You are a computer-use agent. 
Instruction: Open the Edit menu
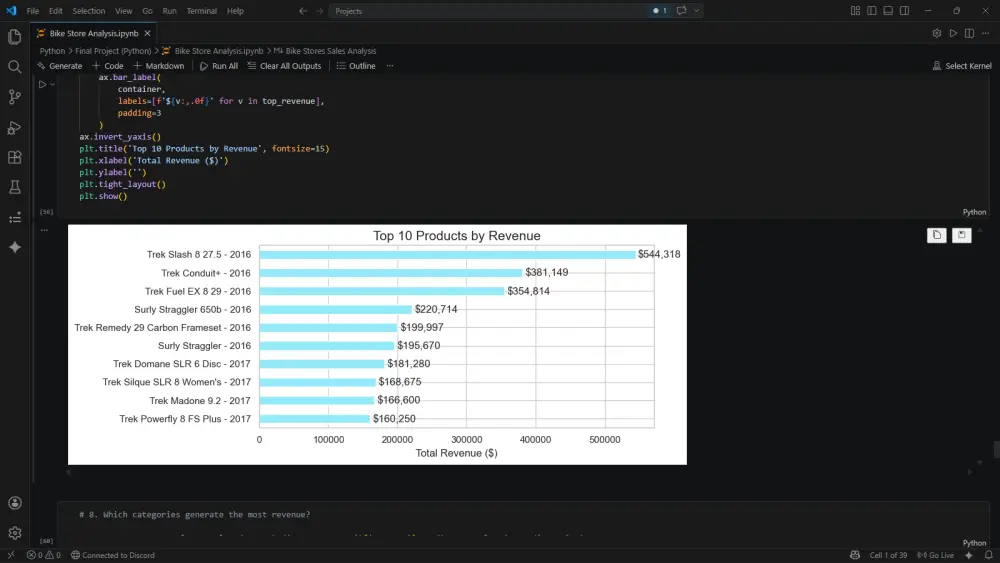pyautogui.click(x=55, y=11)
